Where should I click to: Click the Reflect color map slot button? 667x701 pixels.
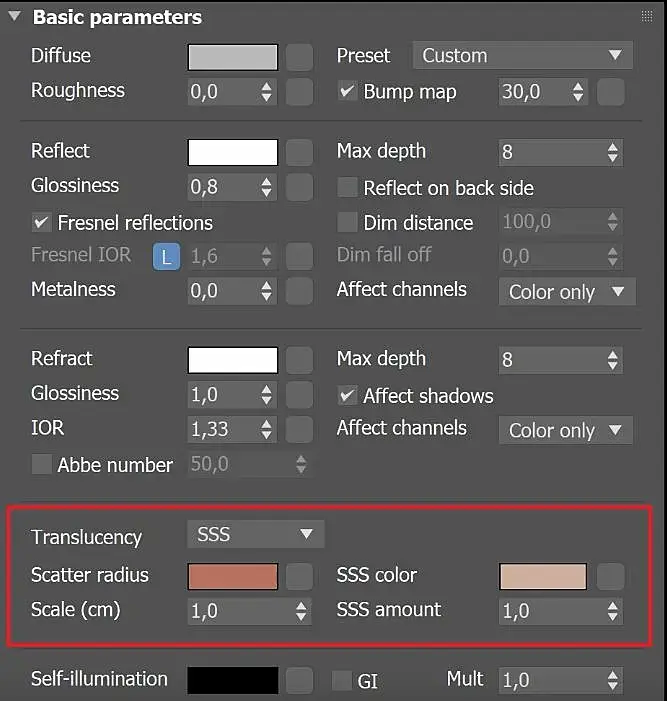point(300,152)
